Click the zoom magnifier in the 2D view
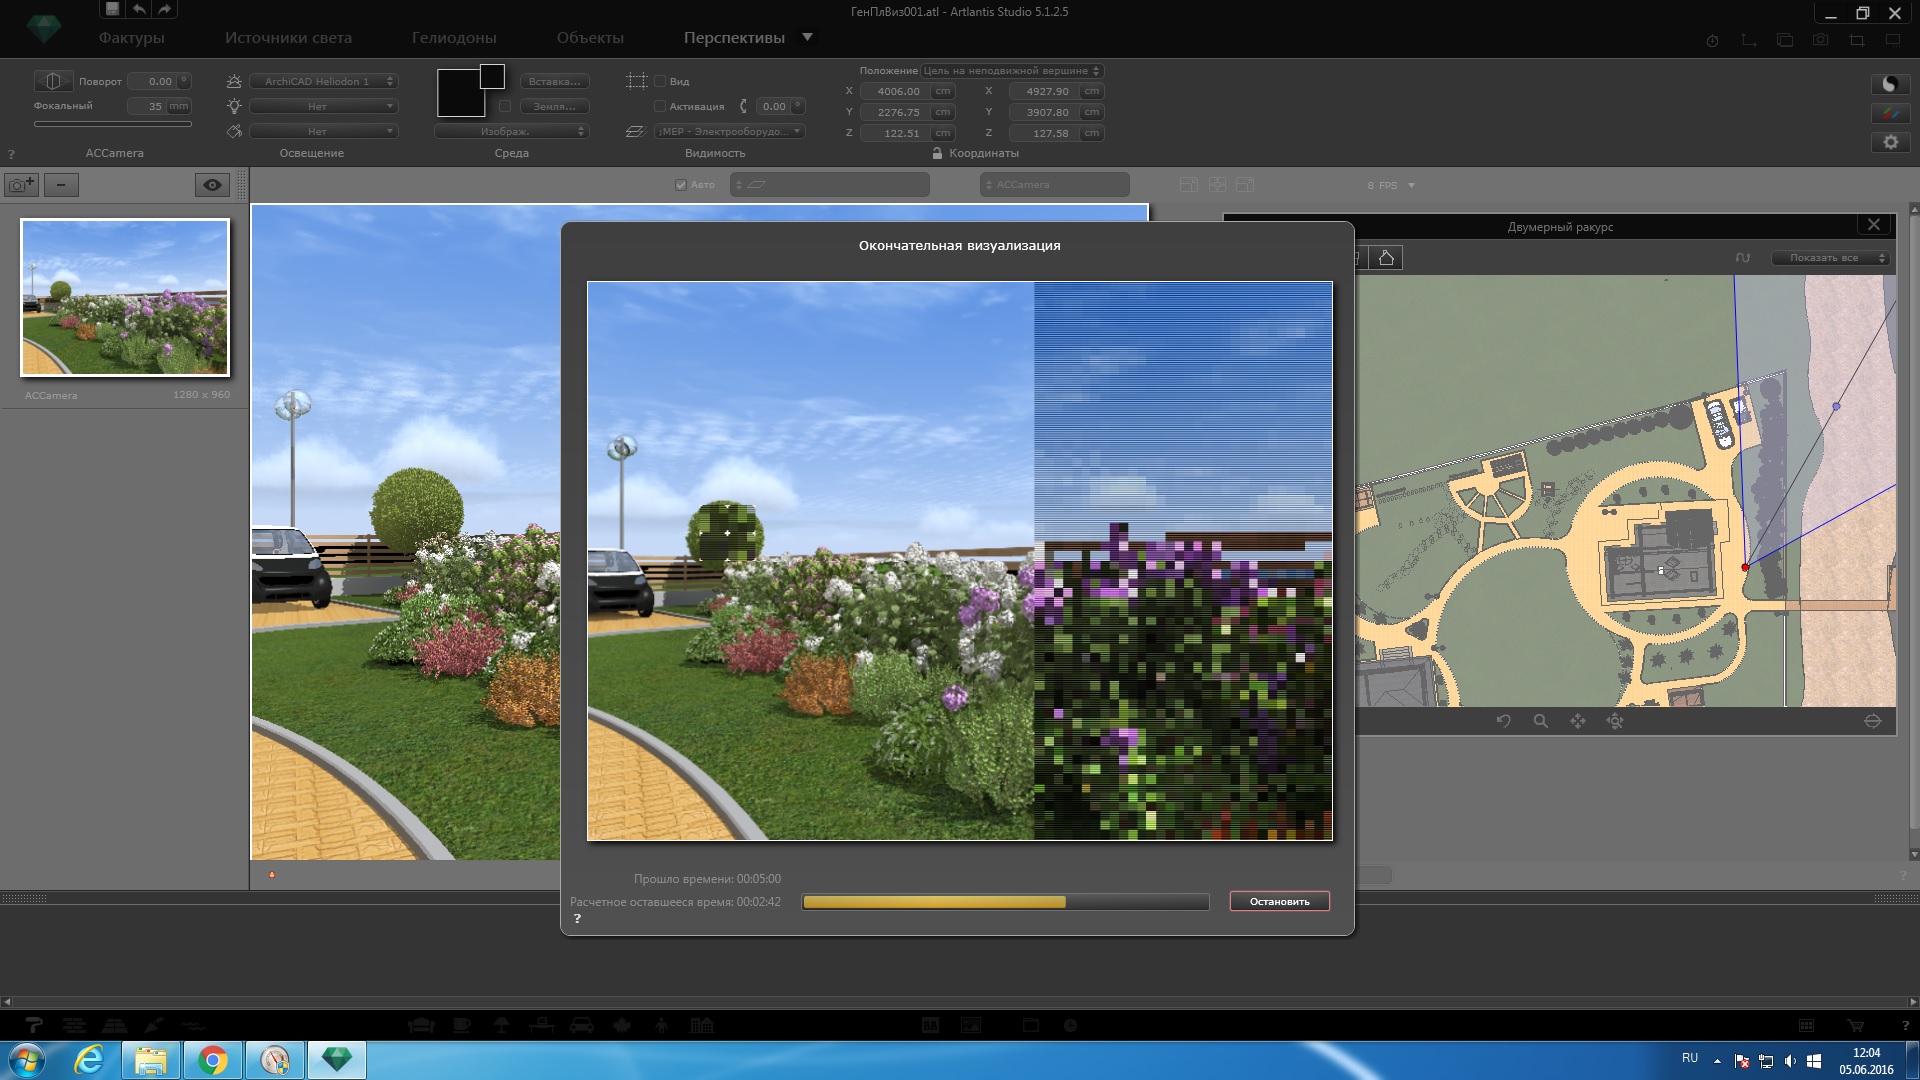1920x1080 pixels. click(1541, 721)
